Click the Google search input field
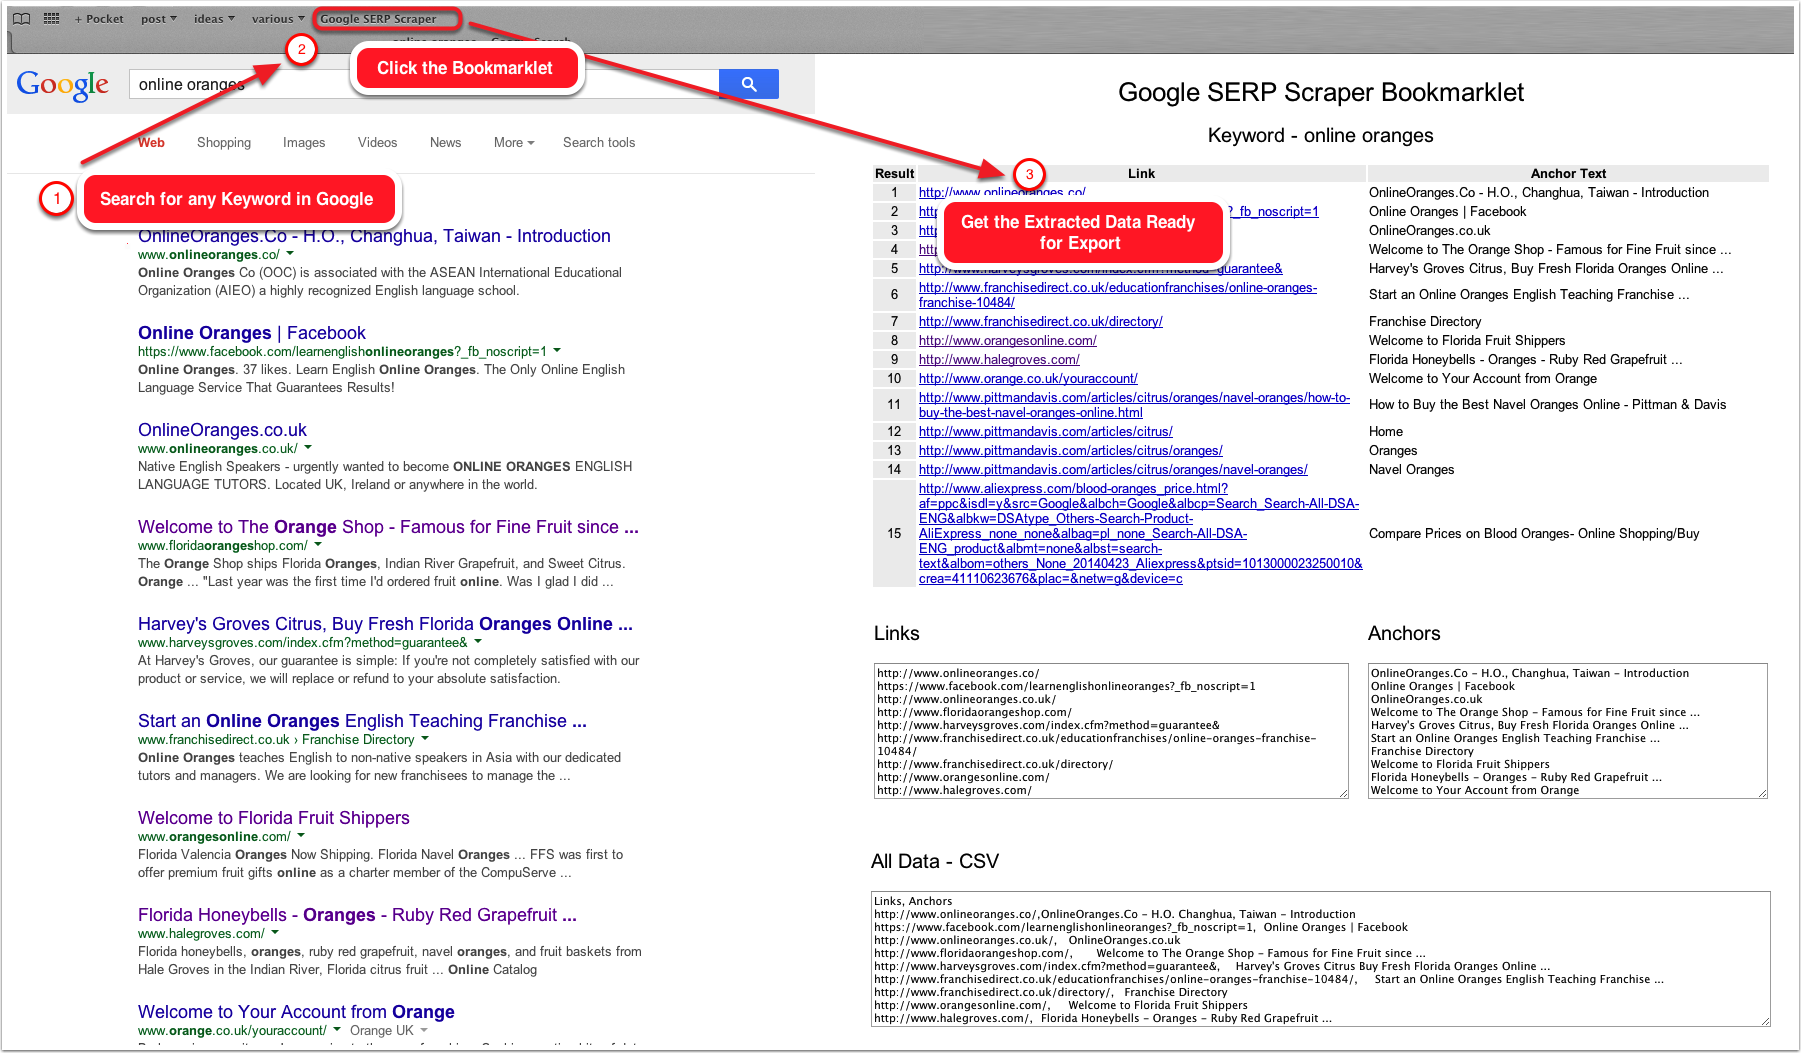This screenshot has width=1801, height=1053. [x=424, y=84]
